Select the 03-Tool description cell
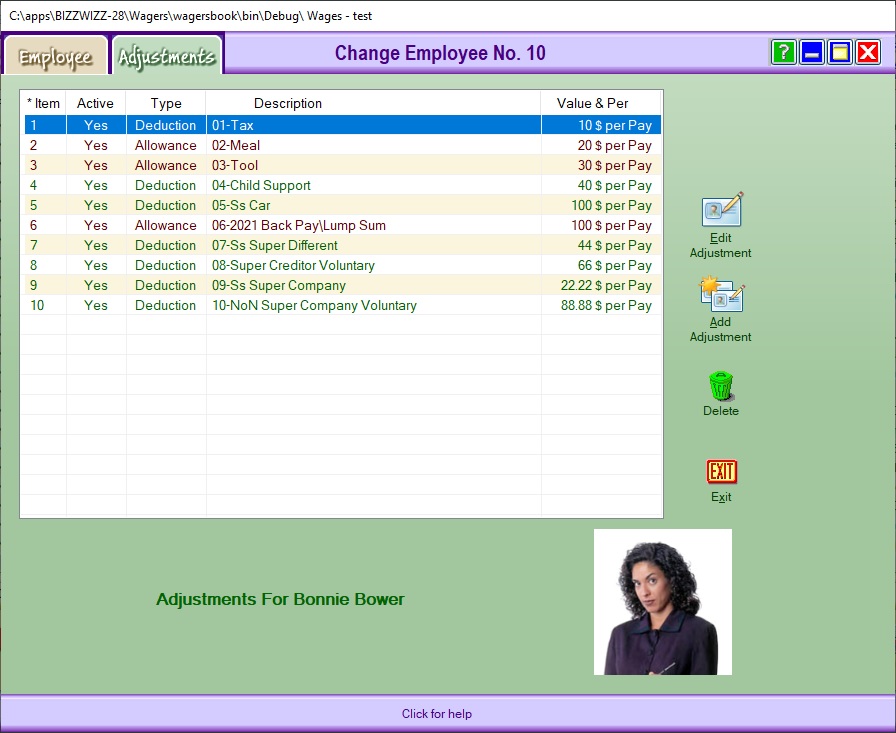 tap(374, 165)
